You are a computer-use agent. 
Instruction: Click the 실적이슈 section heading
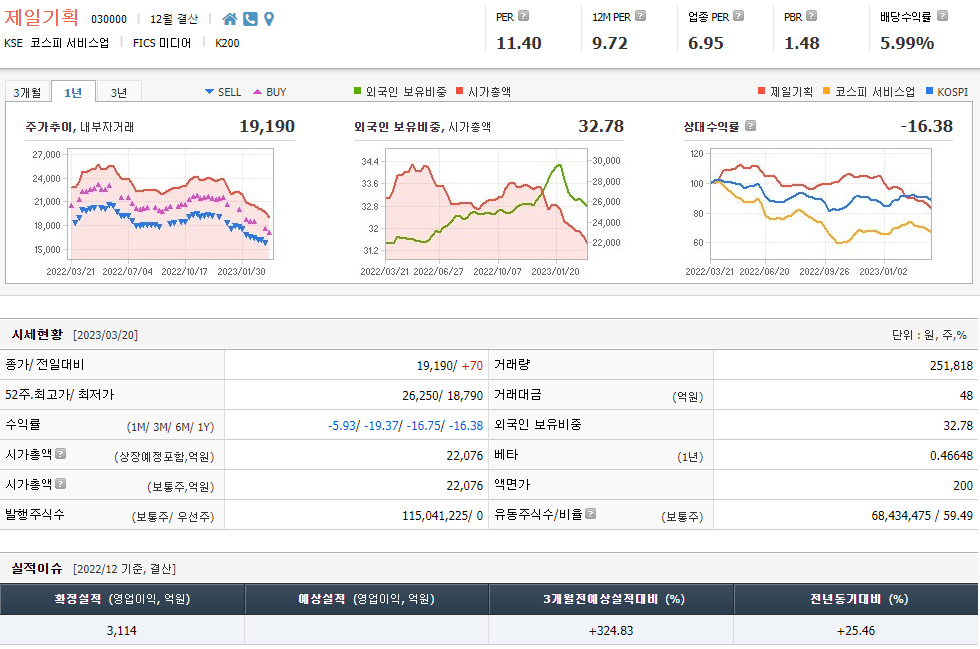click(x=37, y=568)
